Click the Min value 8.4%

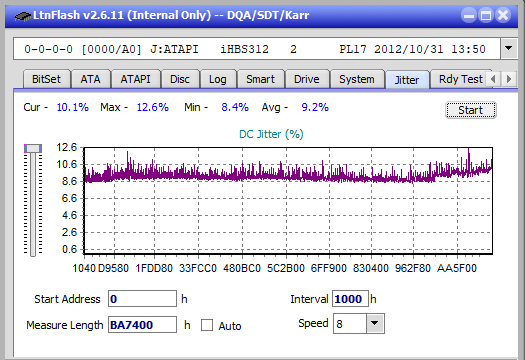pos(235,107)
